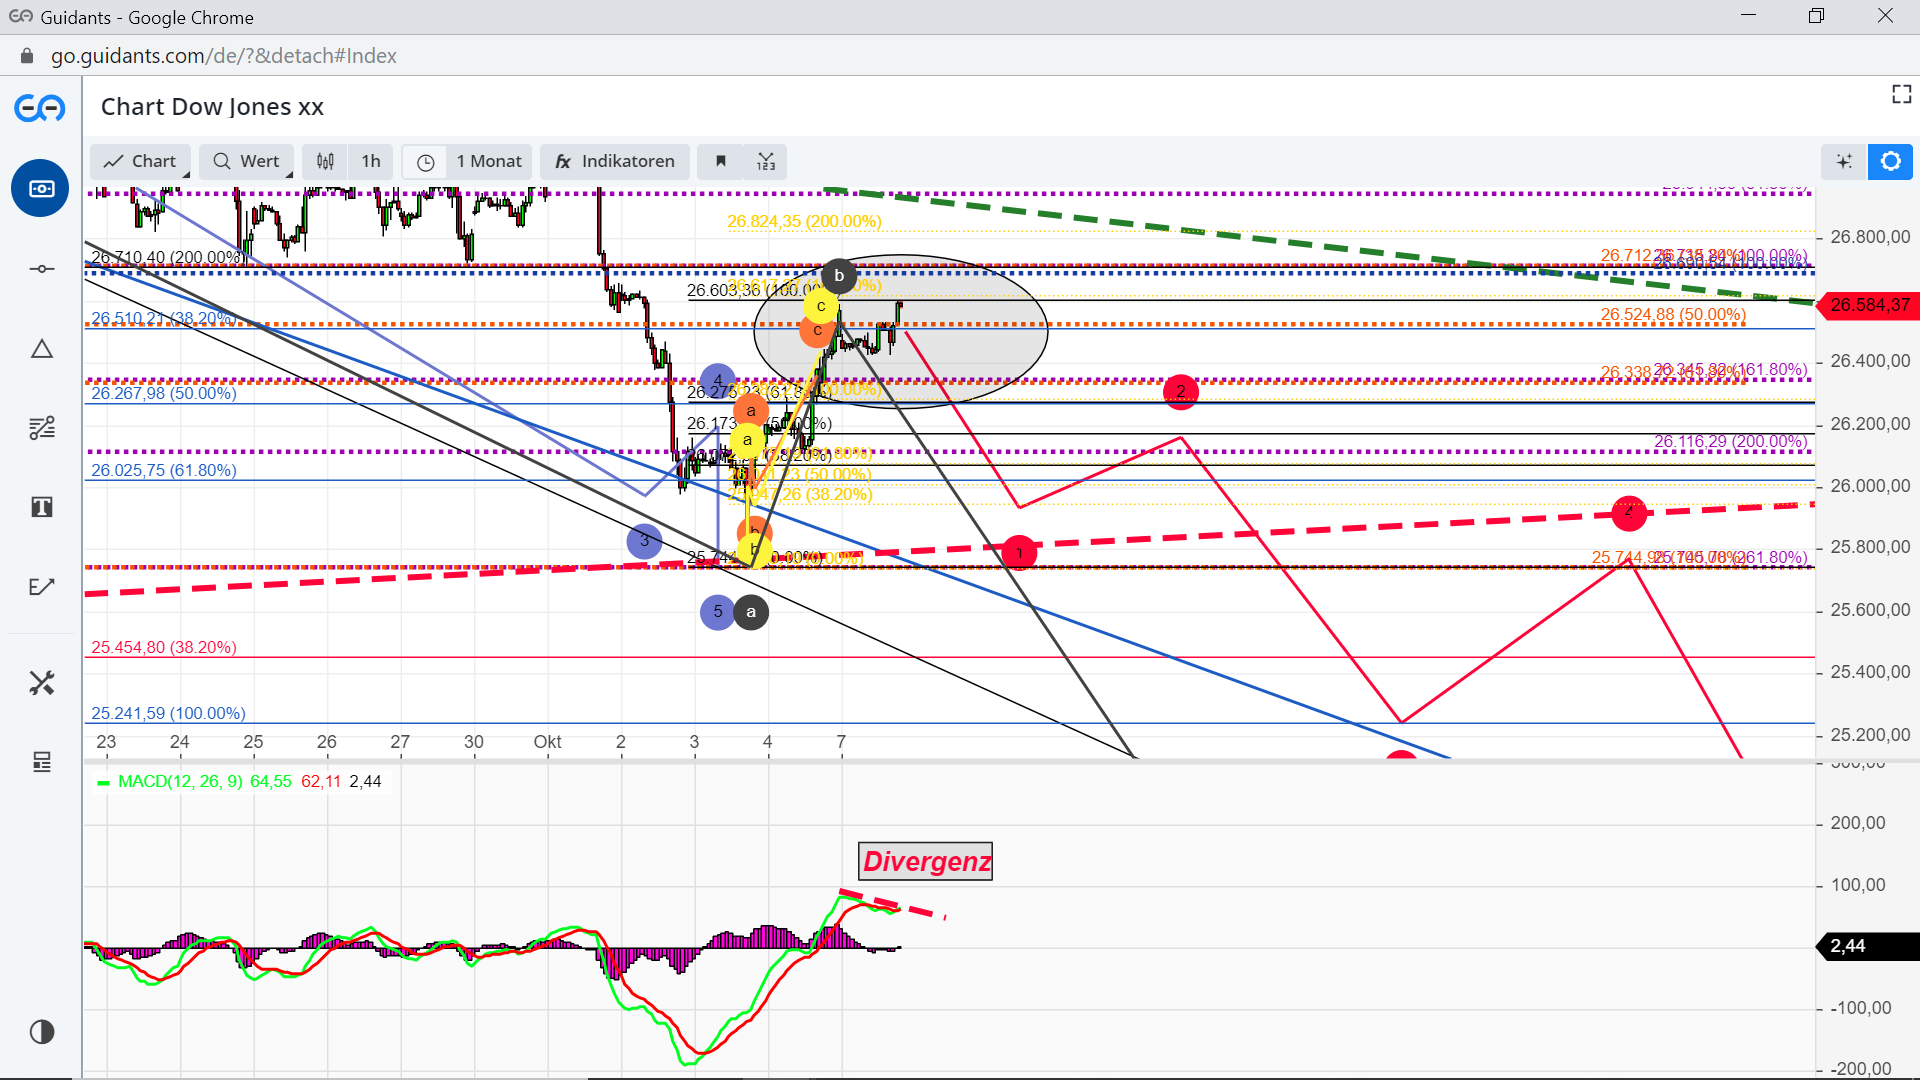Click the Chart Dow Jones xx title
Image resolution: width=1920 pixels, height=1080 pixels.
coord(212,107)
